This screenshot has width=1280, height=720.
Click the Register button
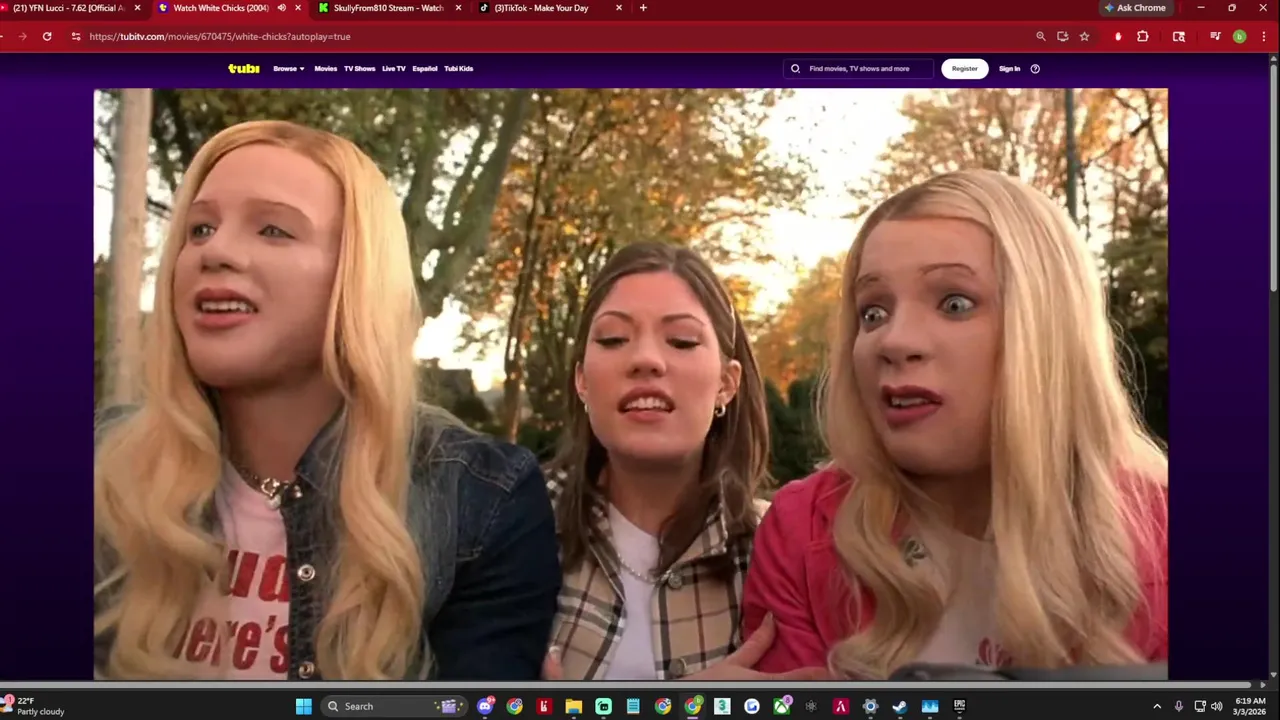pos(965,69)
